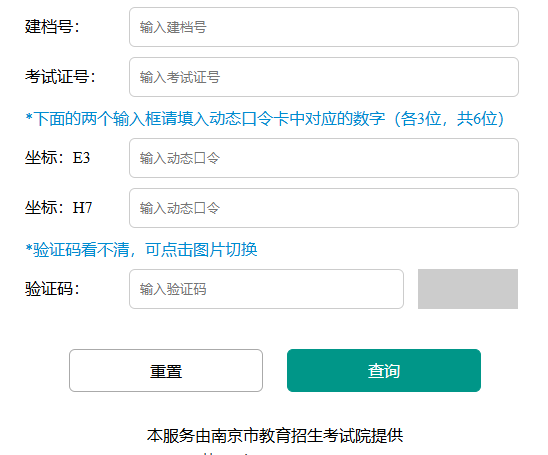Activate the dynamic password field for H7
Screen dimensions: 548x455
(324, 208)
